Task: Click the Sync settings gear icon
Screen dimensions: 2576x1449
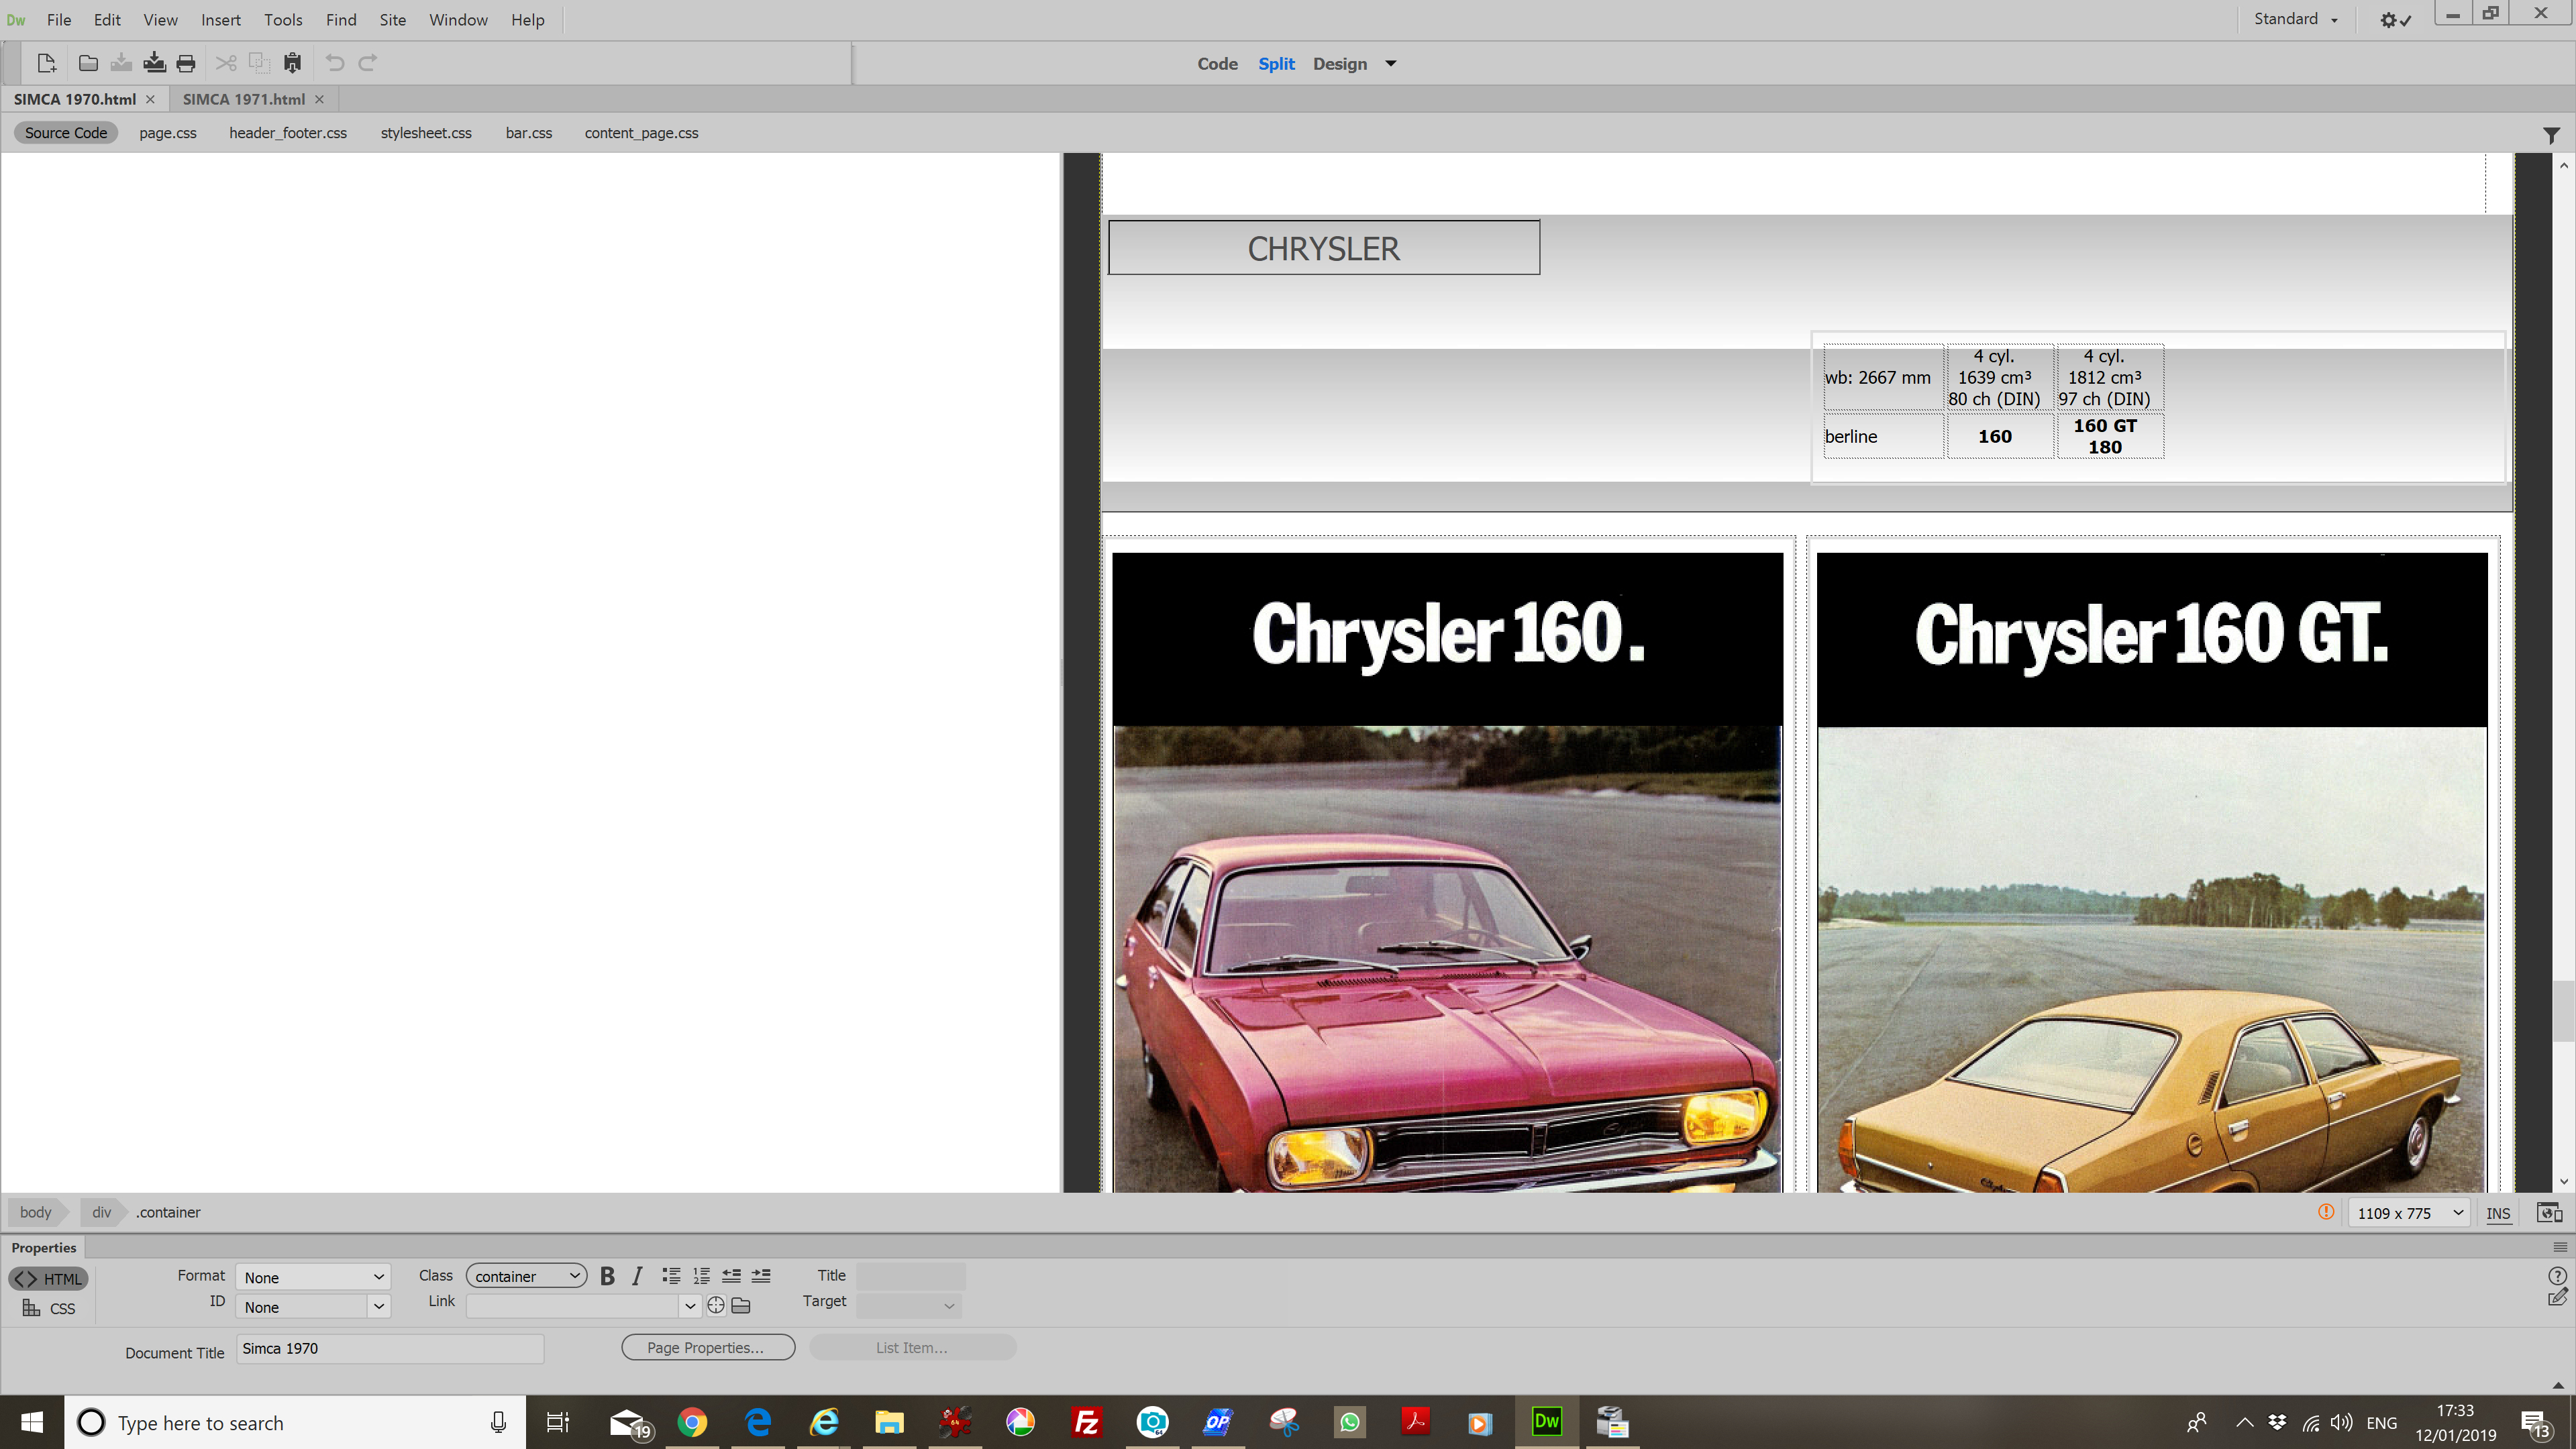Action: (2396, 20)
